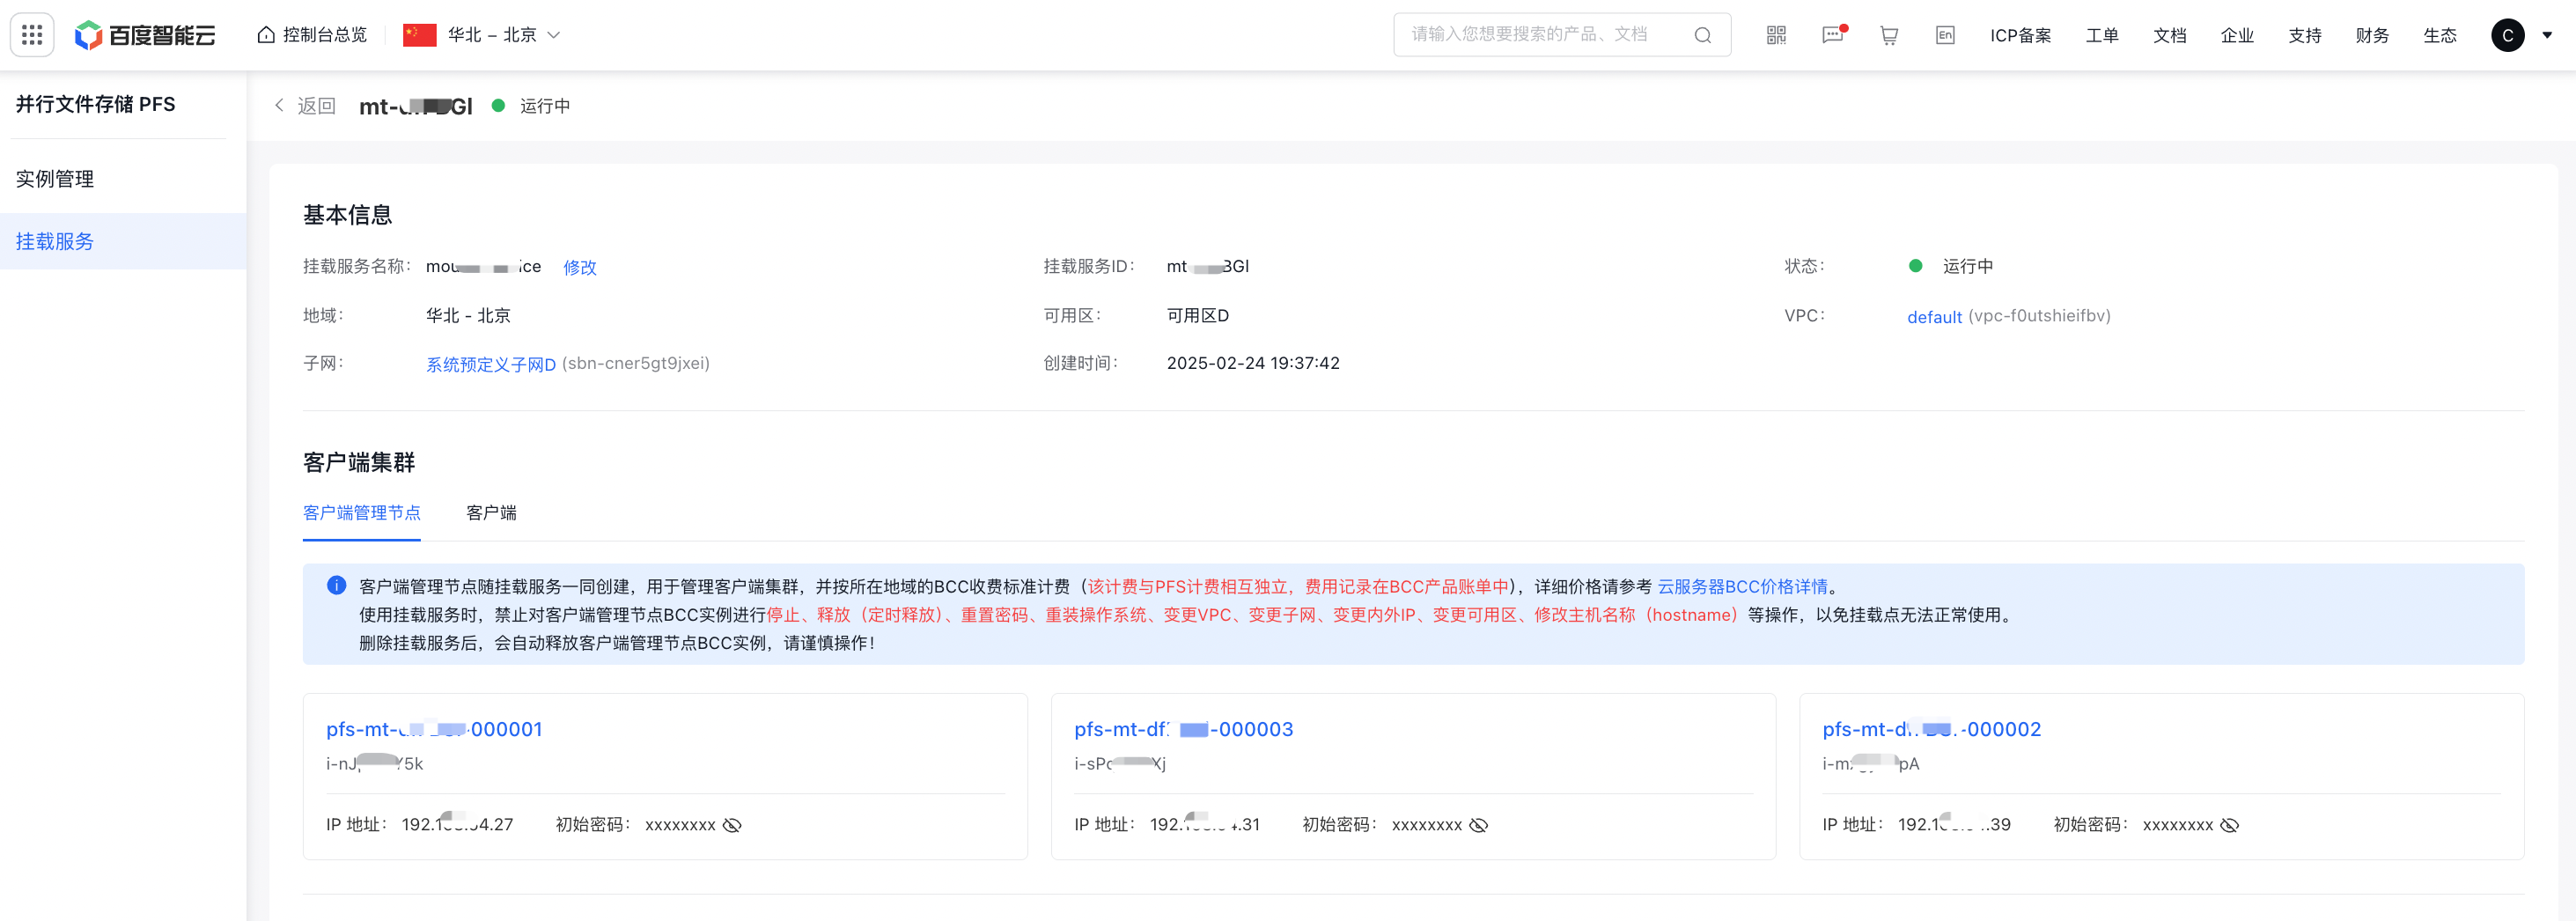Switch language with the En icon
Viewport: 2576px width, 921px height.
(x=1945, y=35)
